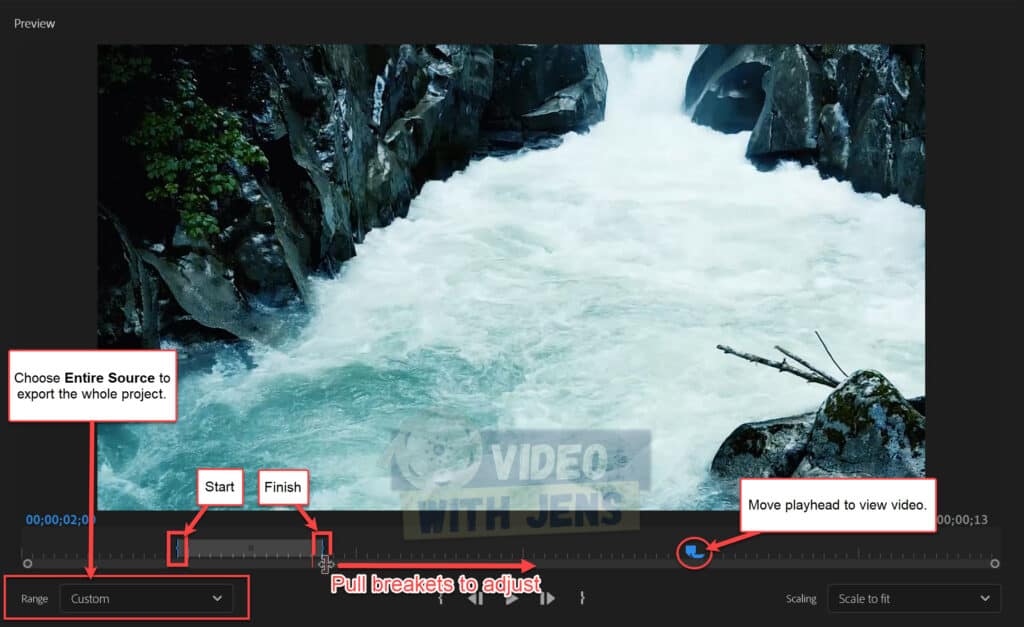Click the left zoom handle of the timeline bar
This screenshot has height=627, width=1024.
(x=27, y=563)
